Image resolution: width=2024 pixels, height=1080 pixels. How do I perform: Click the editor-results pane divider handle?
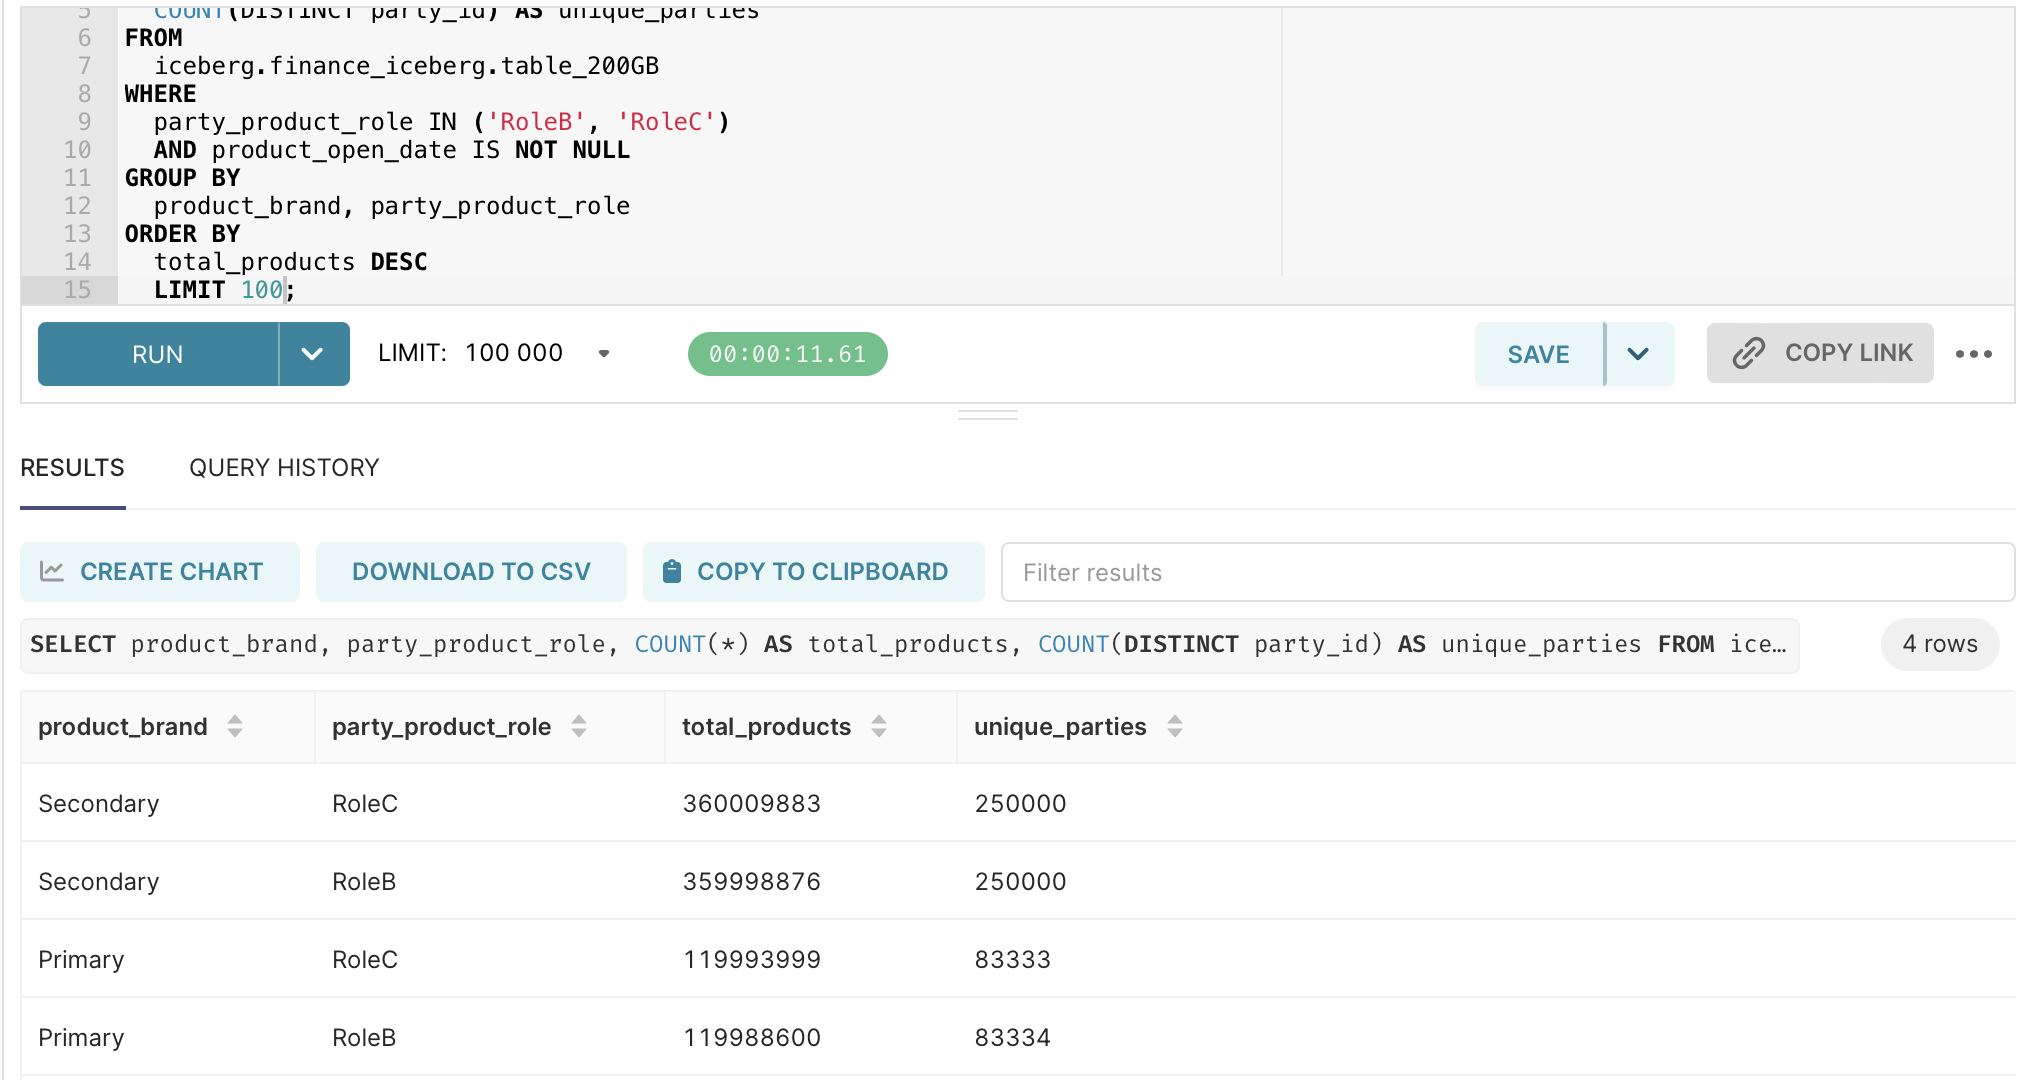pos(988,415)
